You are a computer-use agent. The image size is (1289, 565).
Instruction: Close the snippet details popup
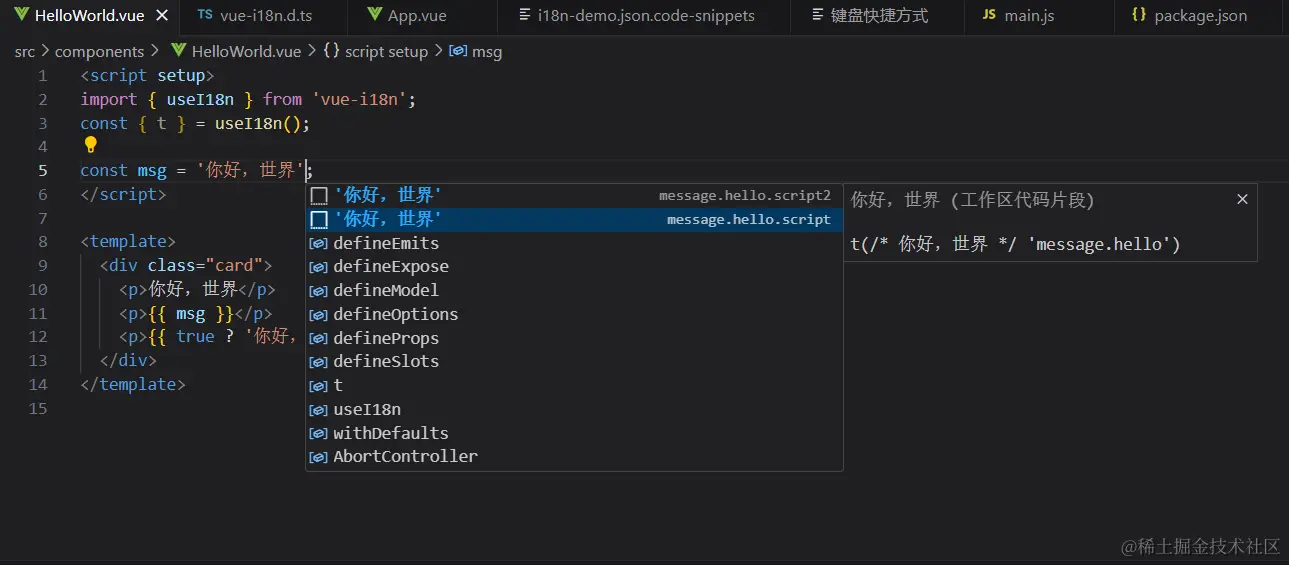pos(1242,199)
